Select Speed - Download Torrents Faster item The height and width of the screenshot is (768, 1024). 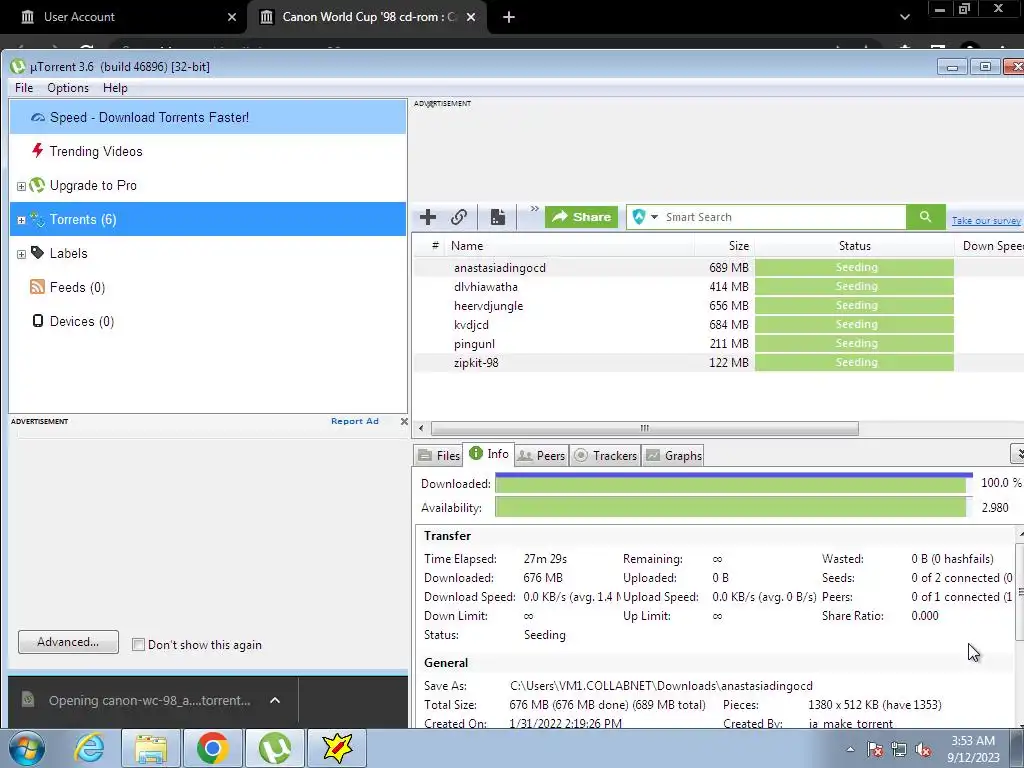tap(208, 118)
